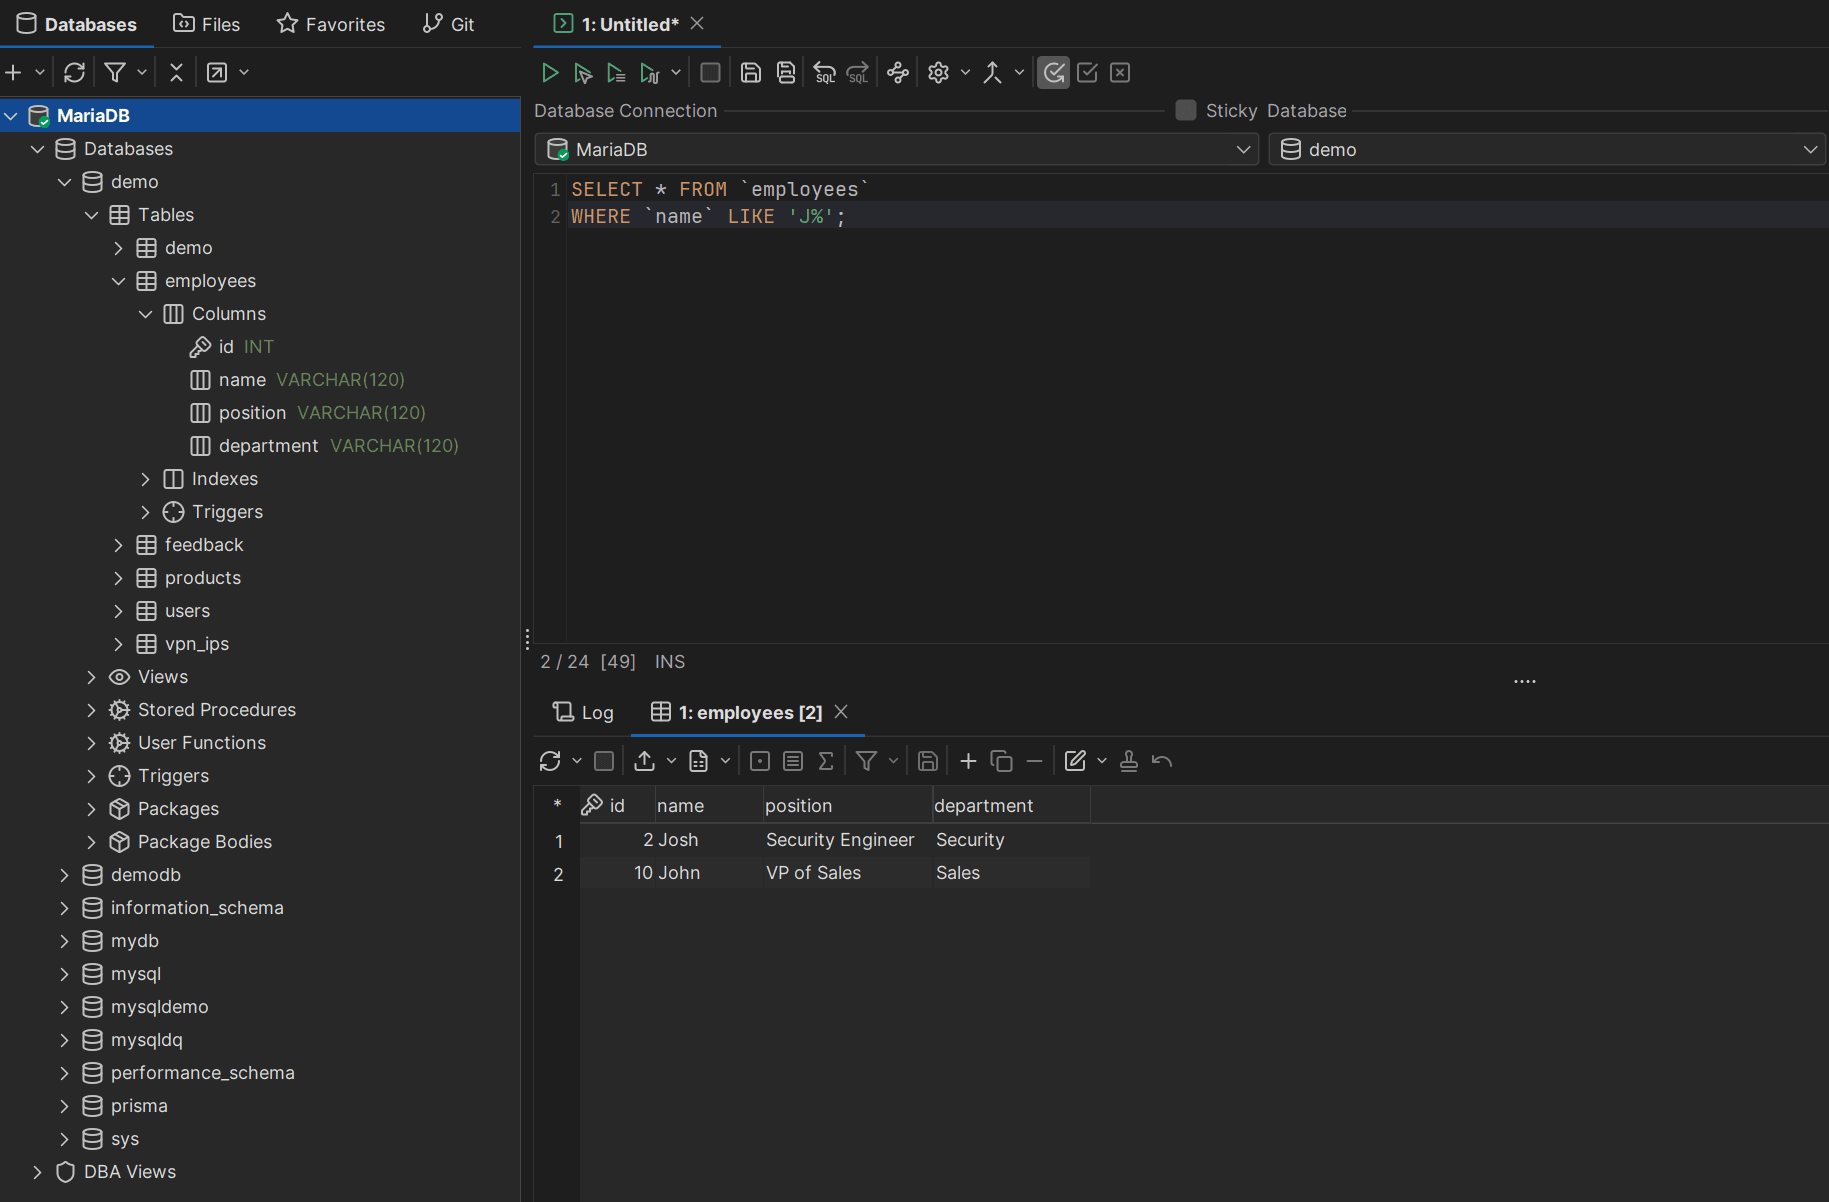Collapse the employees table node
Image resolution: width=1829 pixels, height=1202 pixels.
(119, 281)
